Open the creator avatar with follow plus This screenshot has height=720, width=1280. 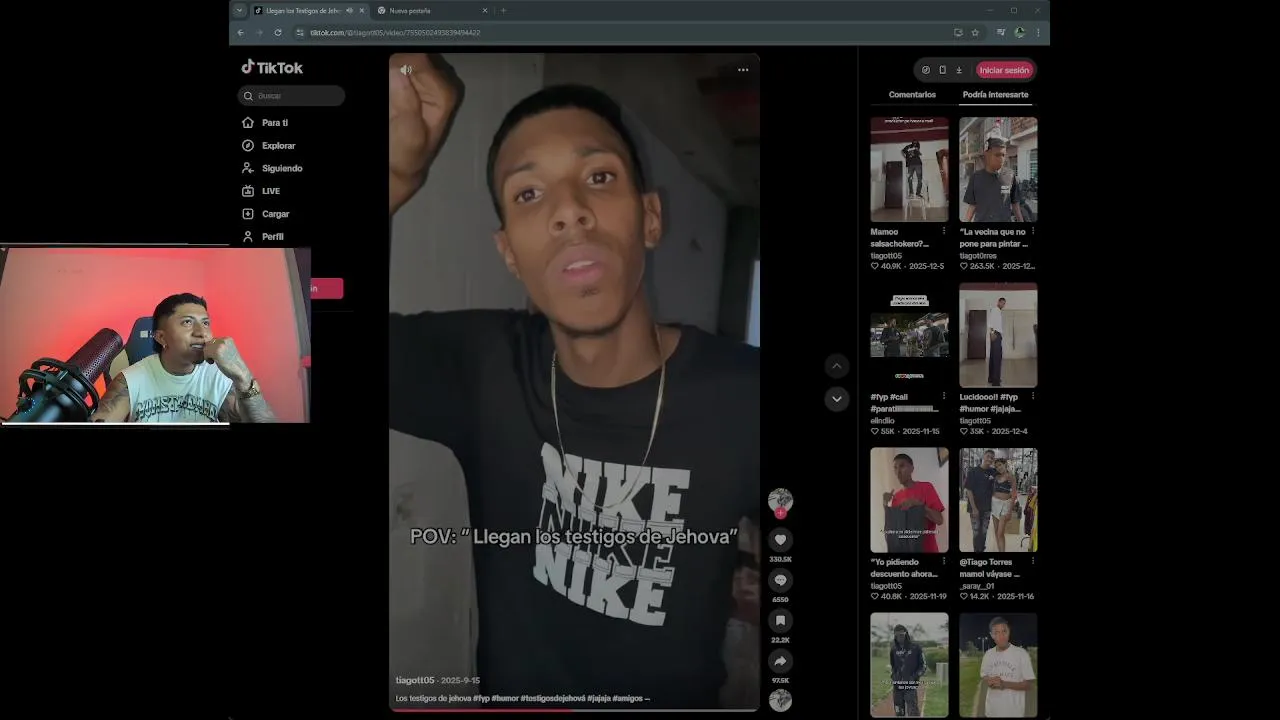click(x=780, y=502)
